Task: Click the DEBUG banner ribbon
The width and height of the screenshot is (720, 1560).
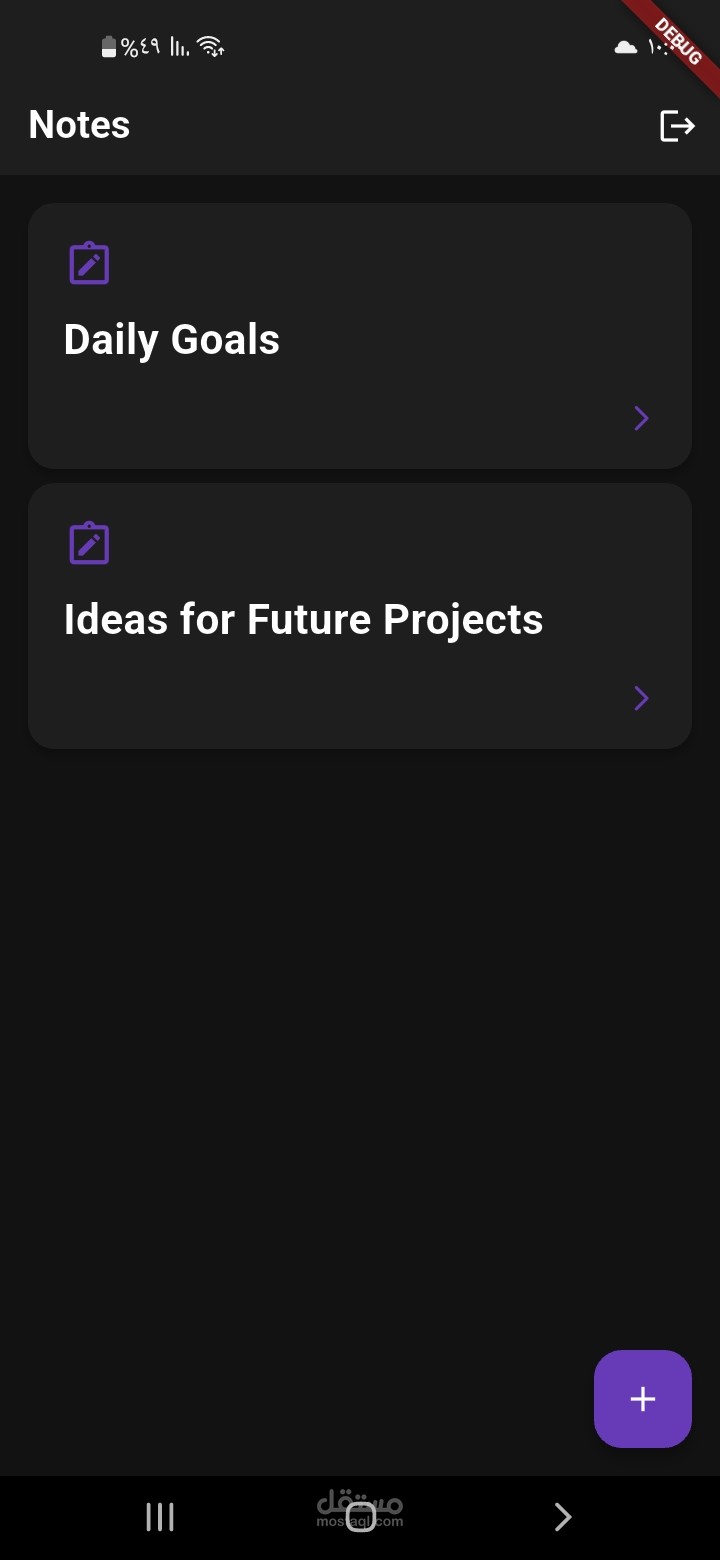Action: pyautogui.click(x=680, y=40)
